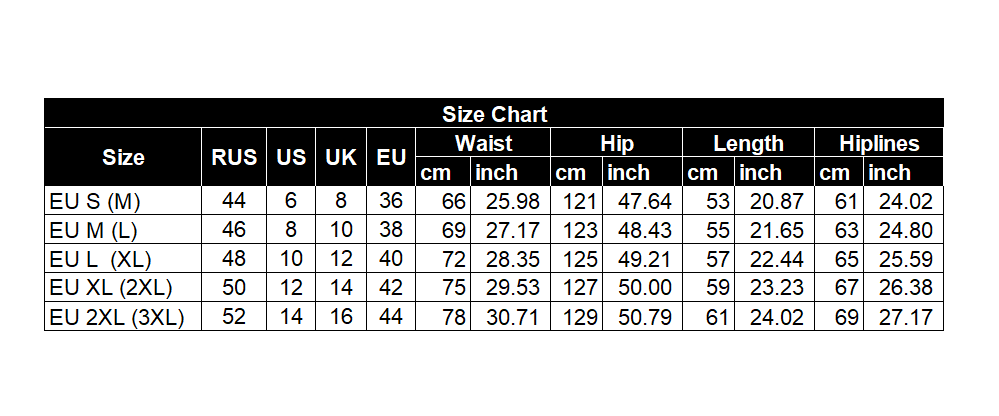Click the 129 cm hip cell
Image resolution: width=999 pixels, height=416 pixels.
pyautogui.click(x=579, y=318)
